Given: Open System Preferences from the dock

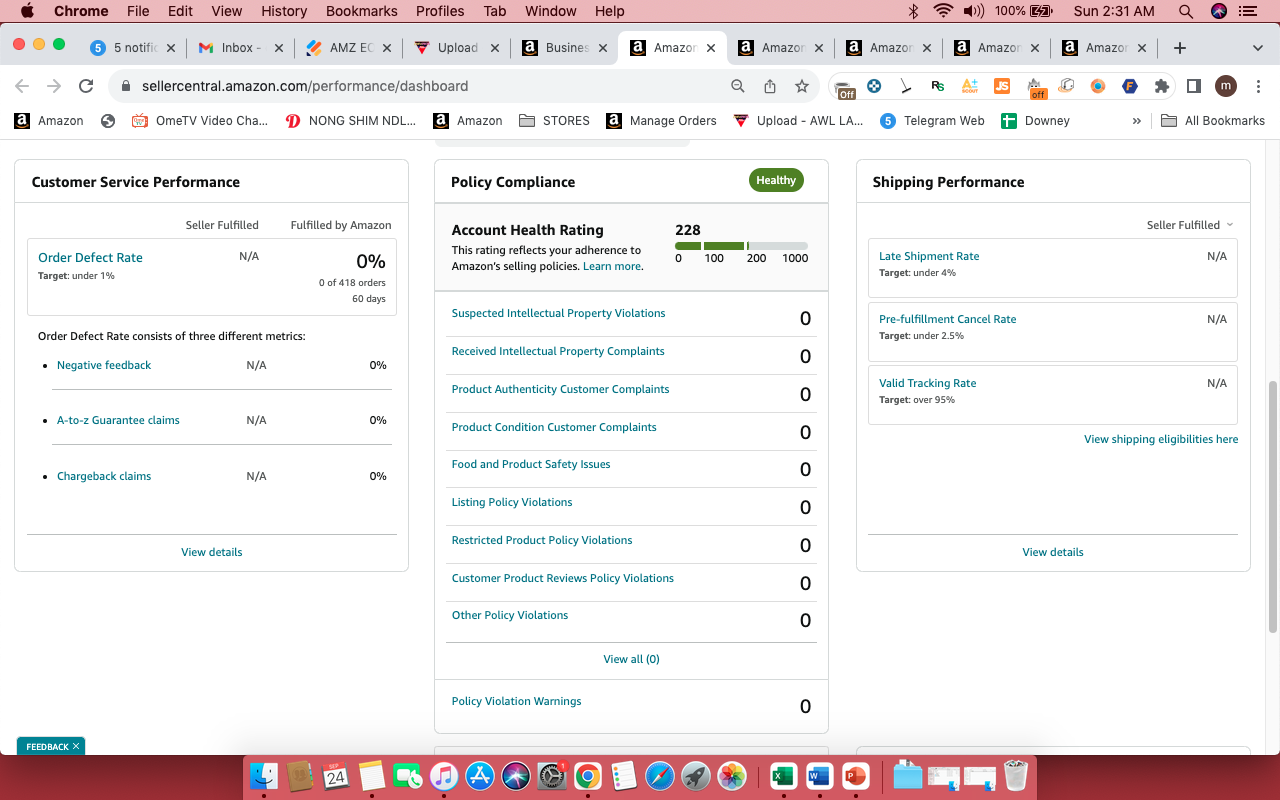Looking at the screenshot, I should tap(552, 776).
